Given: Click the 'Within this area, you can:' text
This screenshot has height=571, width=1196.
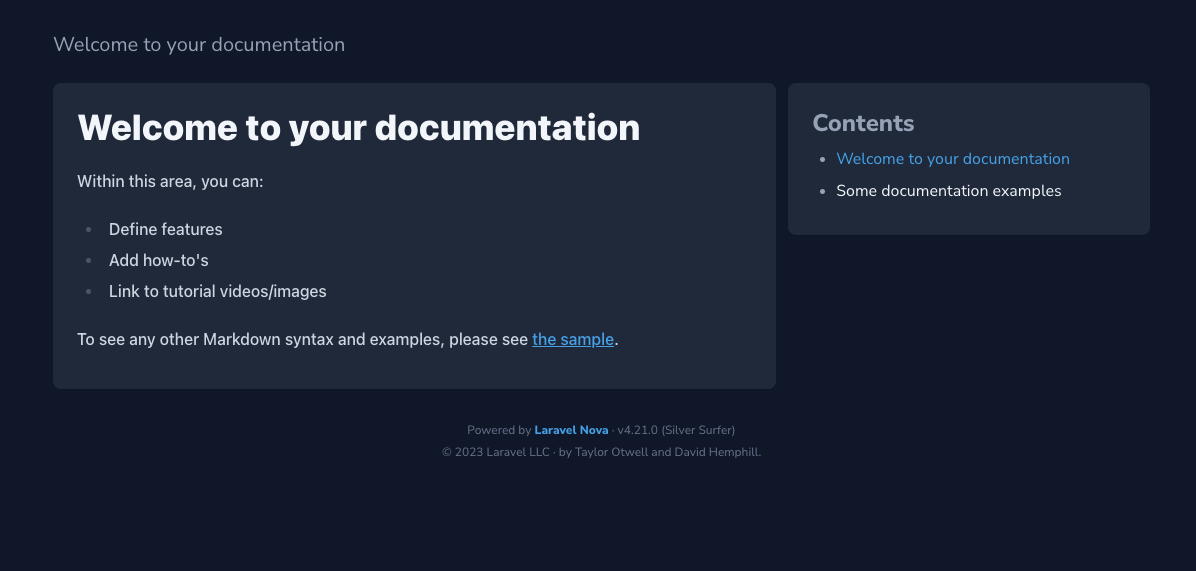Looking at the screenshot, I should [170, 182].
